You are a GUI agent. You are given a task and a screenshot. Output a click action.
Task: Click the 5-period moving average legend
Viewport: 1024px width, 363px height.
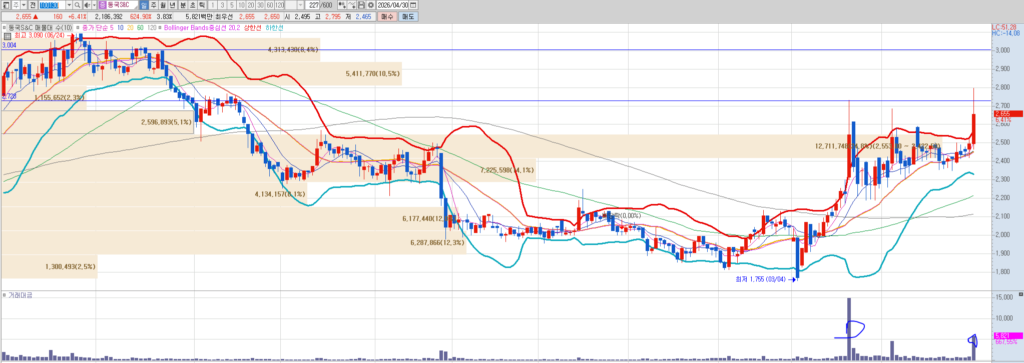[111, 27]
